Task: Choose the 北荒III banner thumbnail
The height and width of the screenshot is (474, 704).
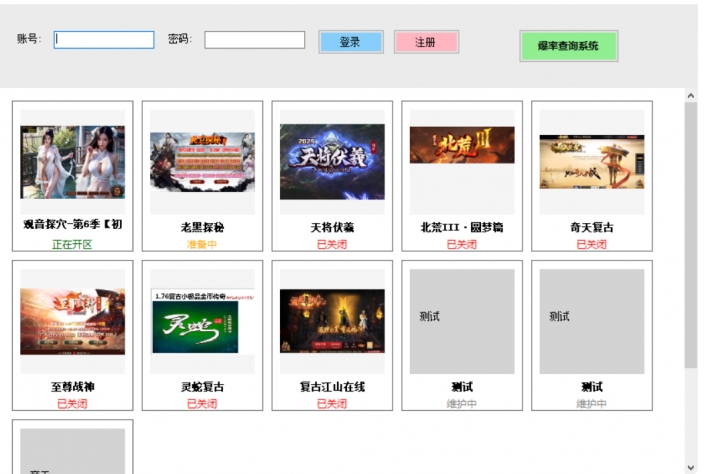Action: 462,145
